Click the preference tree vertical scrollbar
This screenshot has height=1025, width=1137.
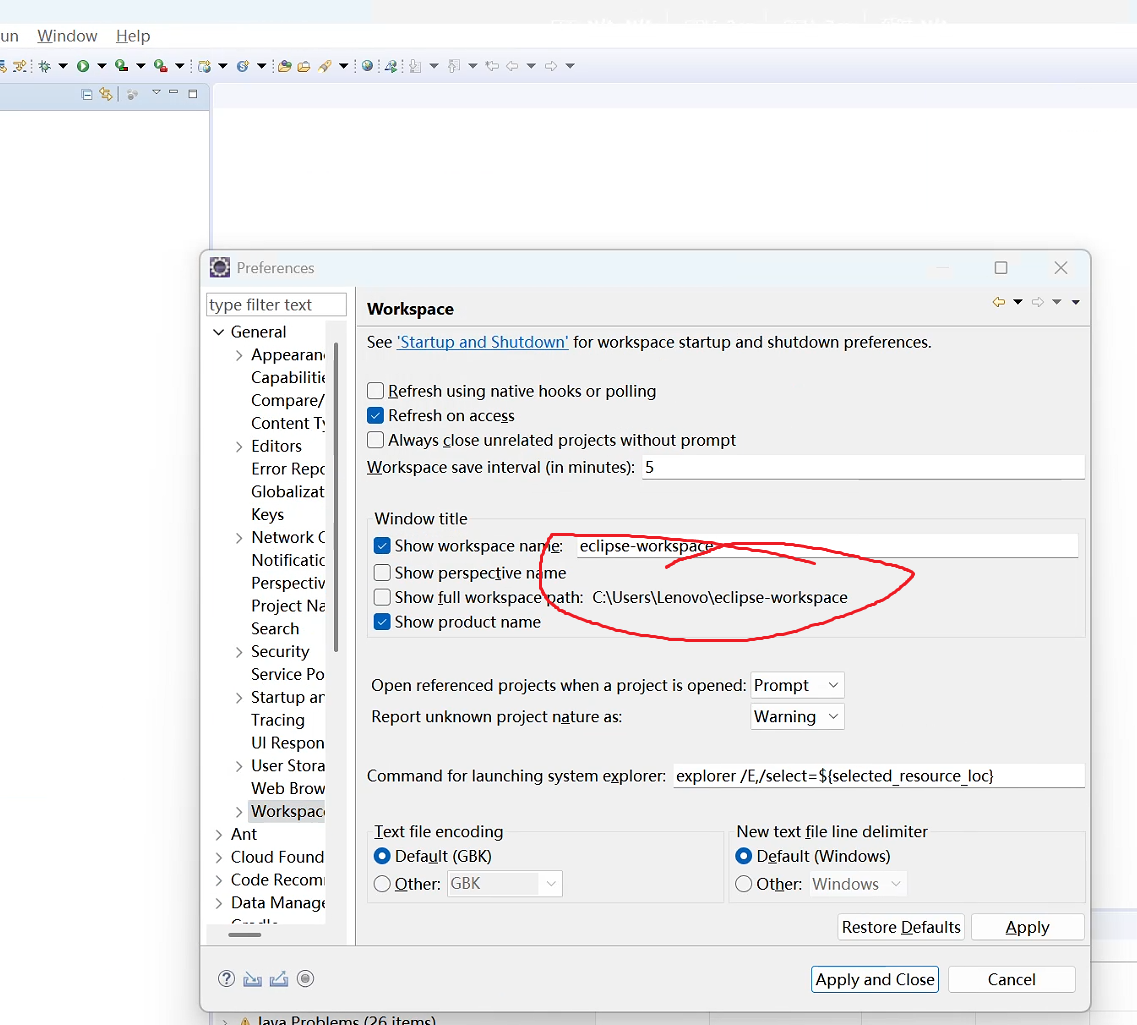point(336,497)
